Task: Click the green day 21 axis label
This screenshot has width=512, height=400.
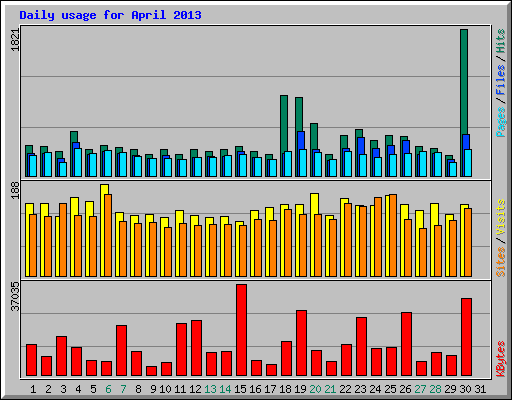Action: coord(330,389)
